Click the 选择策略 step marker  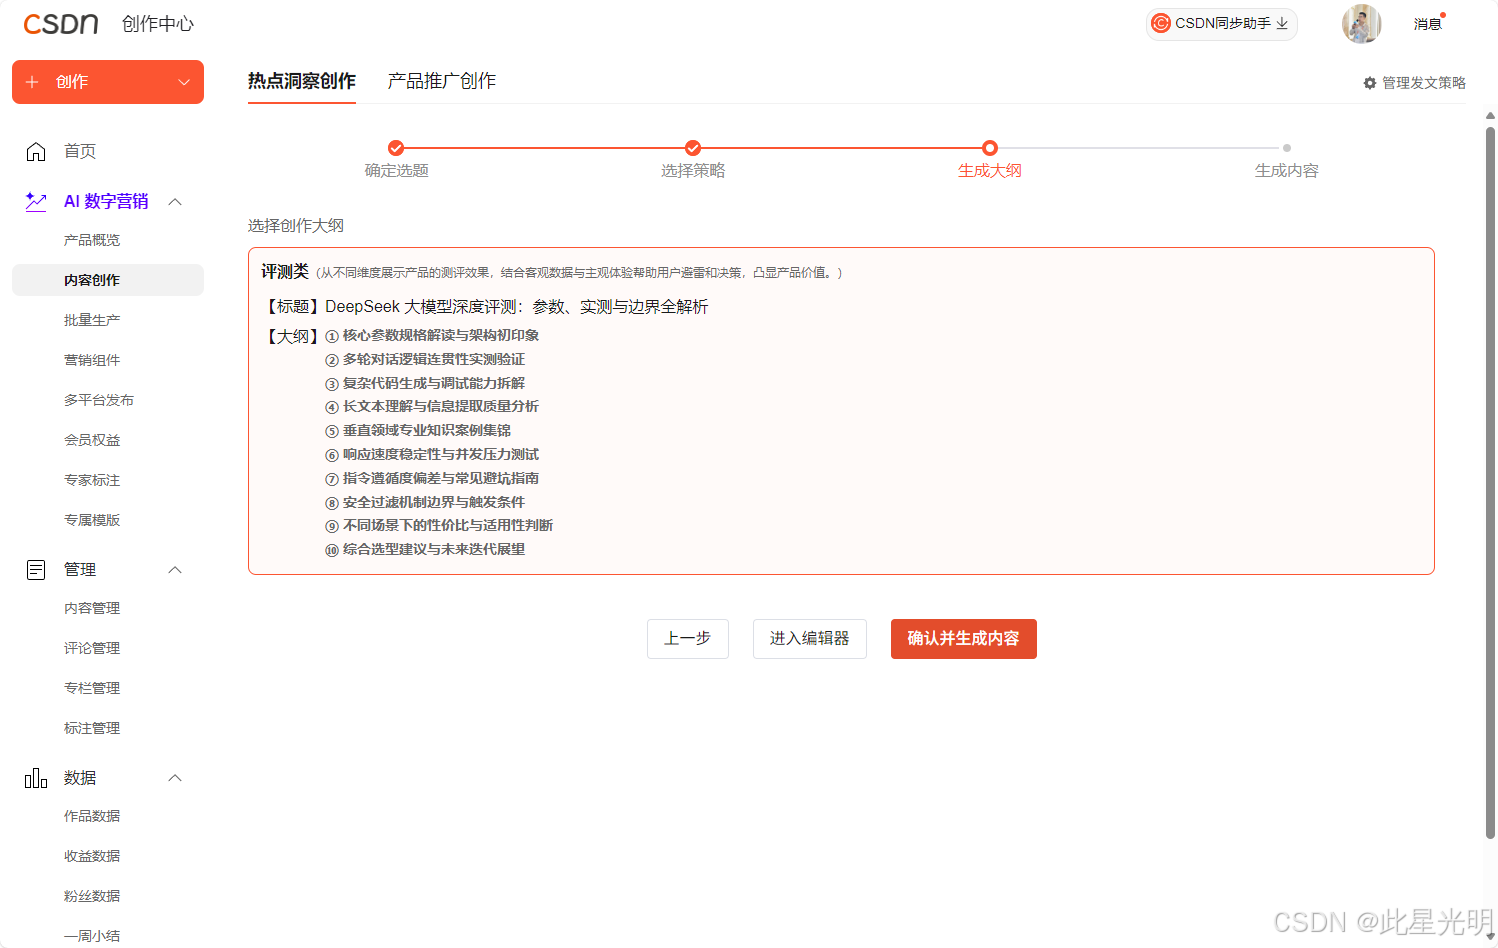click(693, 148)
